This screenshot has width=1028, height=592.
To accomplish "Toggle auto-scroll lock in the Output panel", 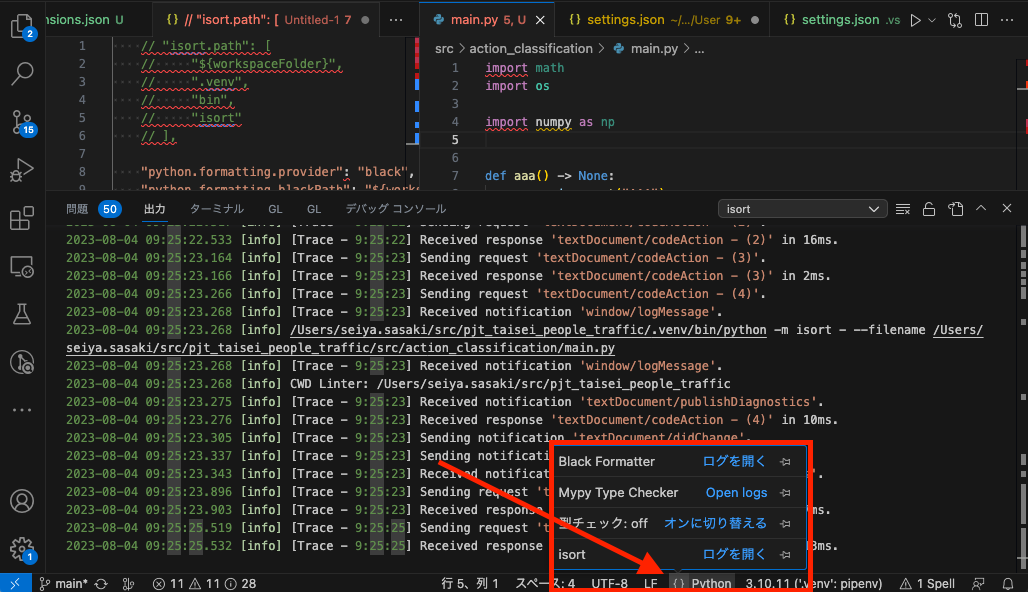I will coord(928,209).
